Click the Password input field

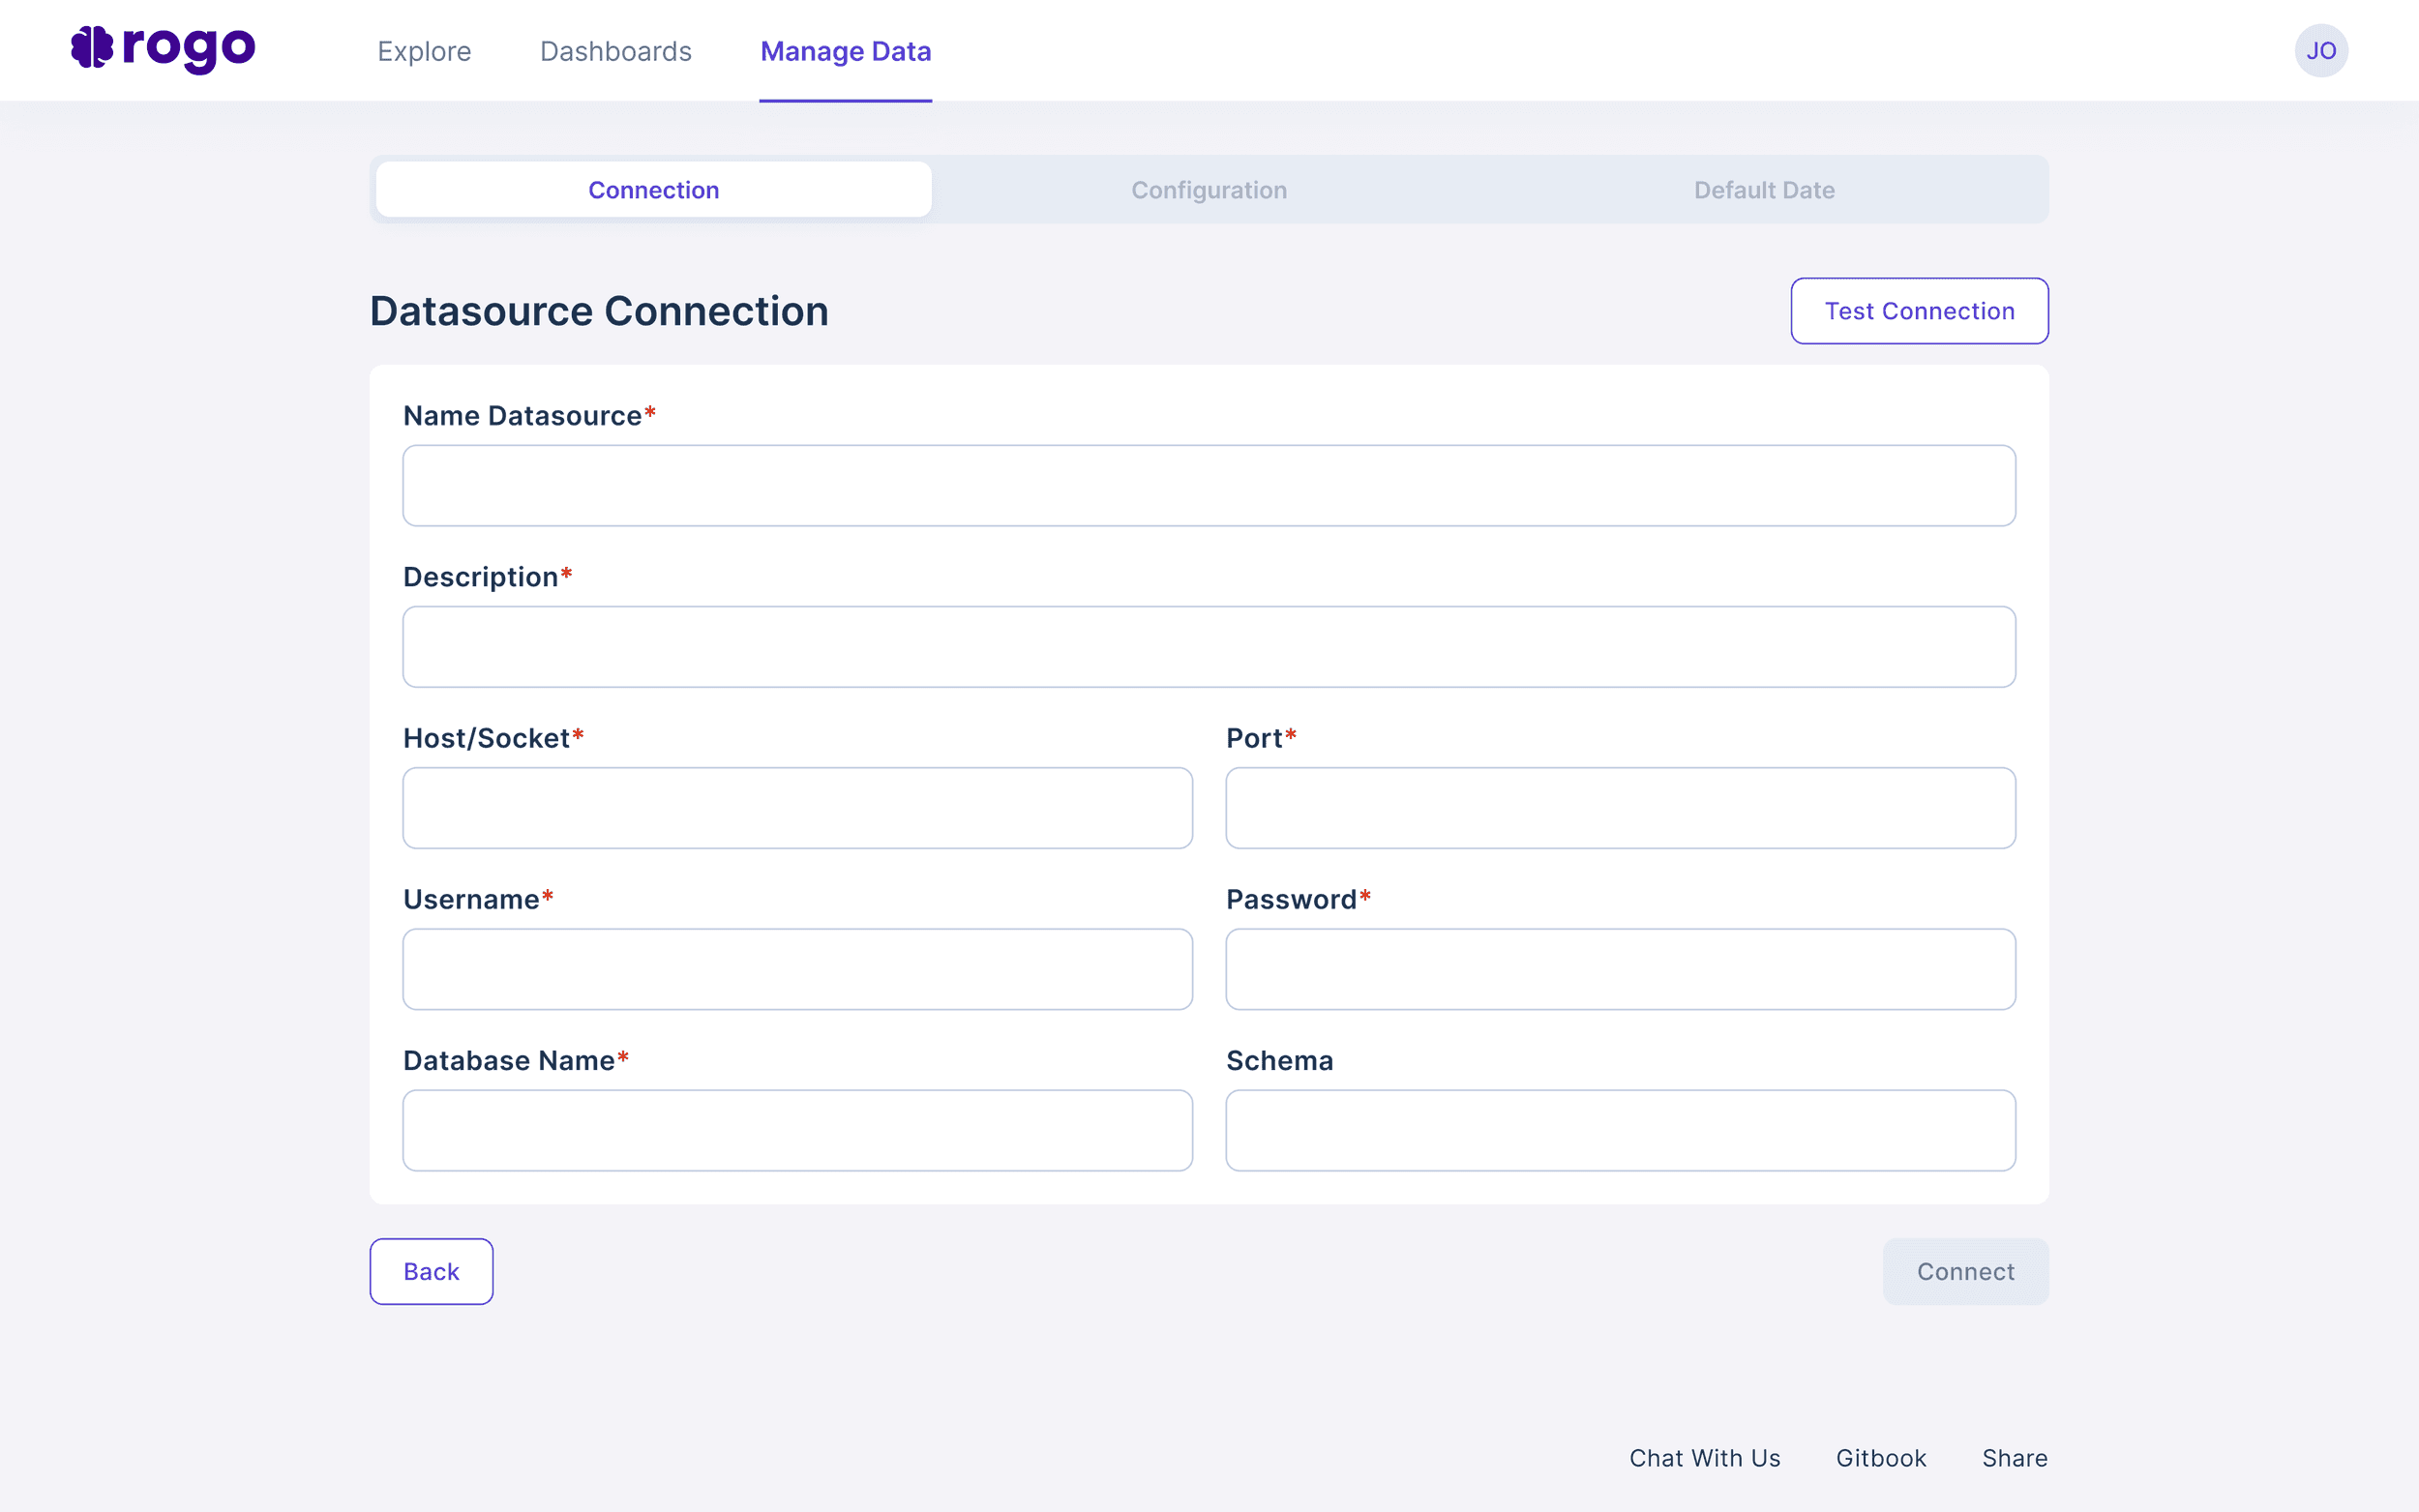tap(1620, 969)
